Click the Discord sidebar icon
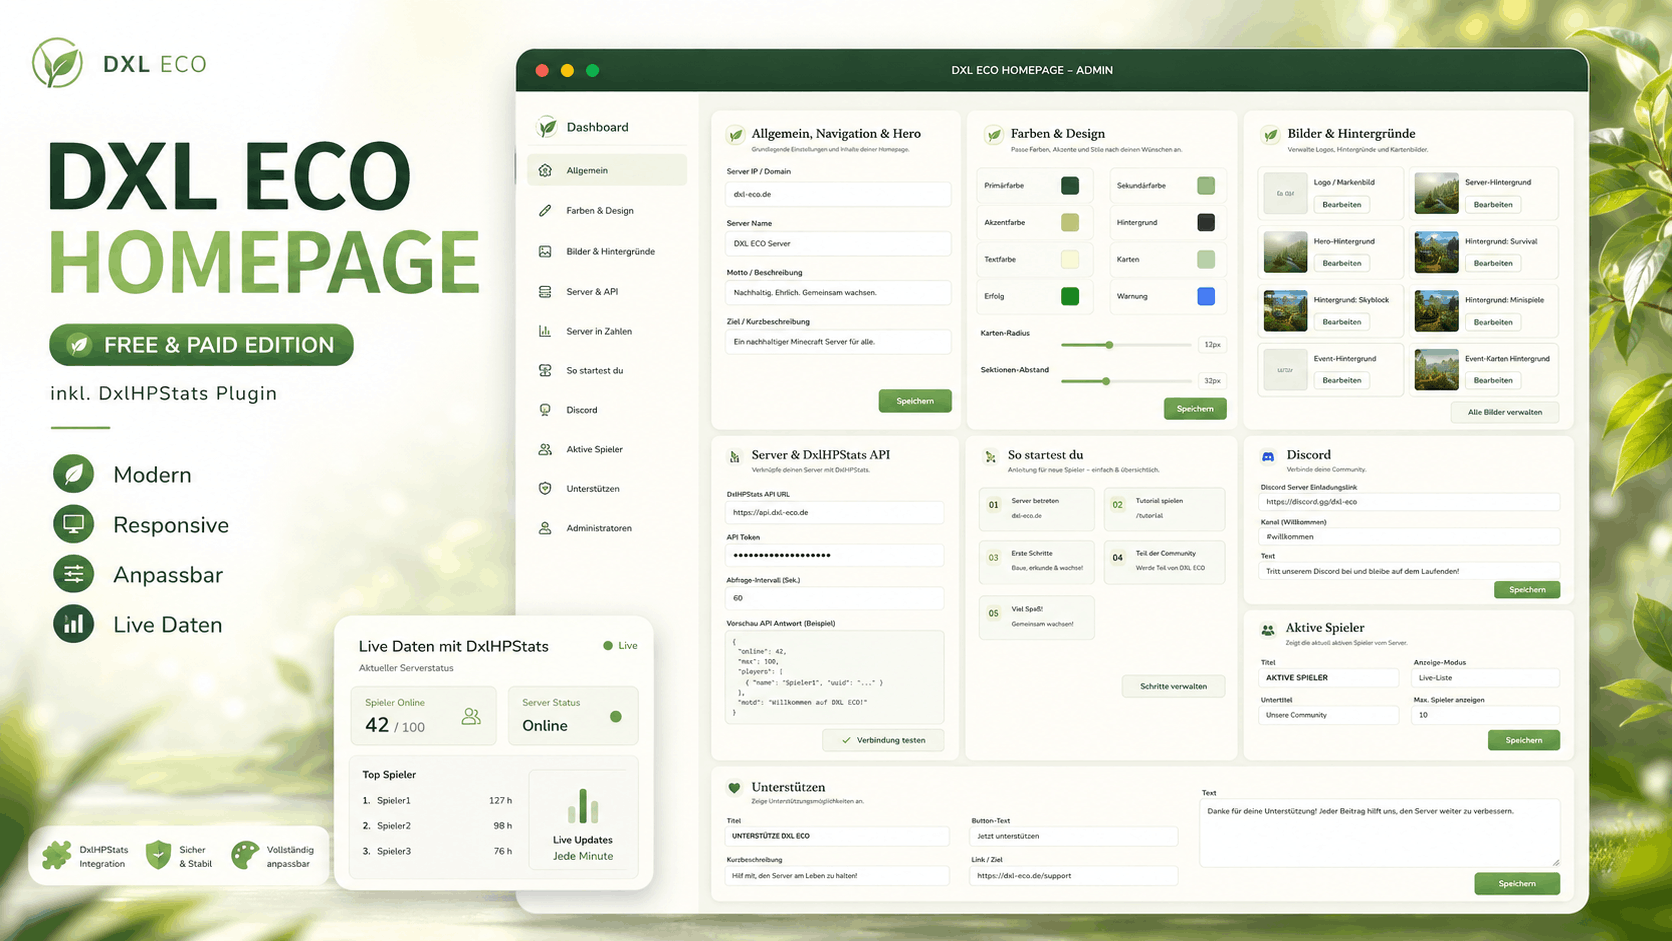The height and width of the screenshot is (941, 1672). (x=545, y=410)
